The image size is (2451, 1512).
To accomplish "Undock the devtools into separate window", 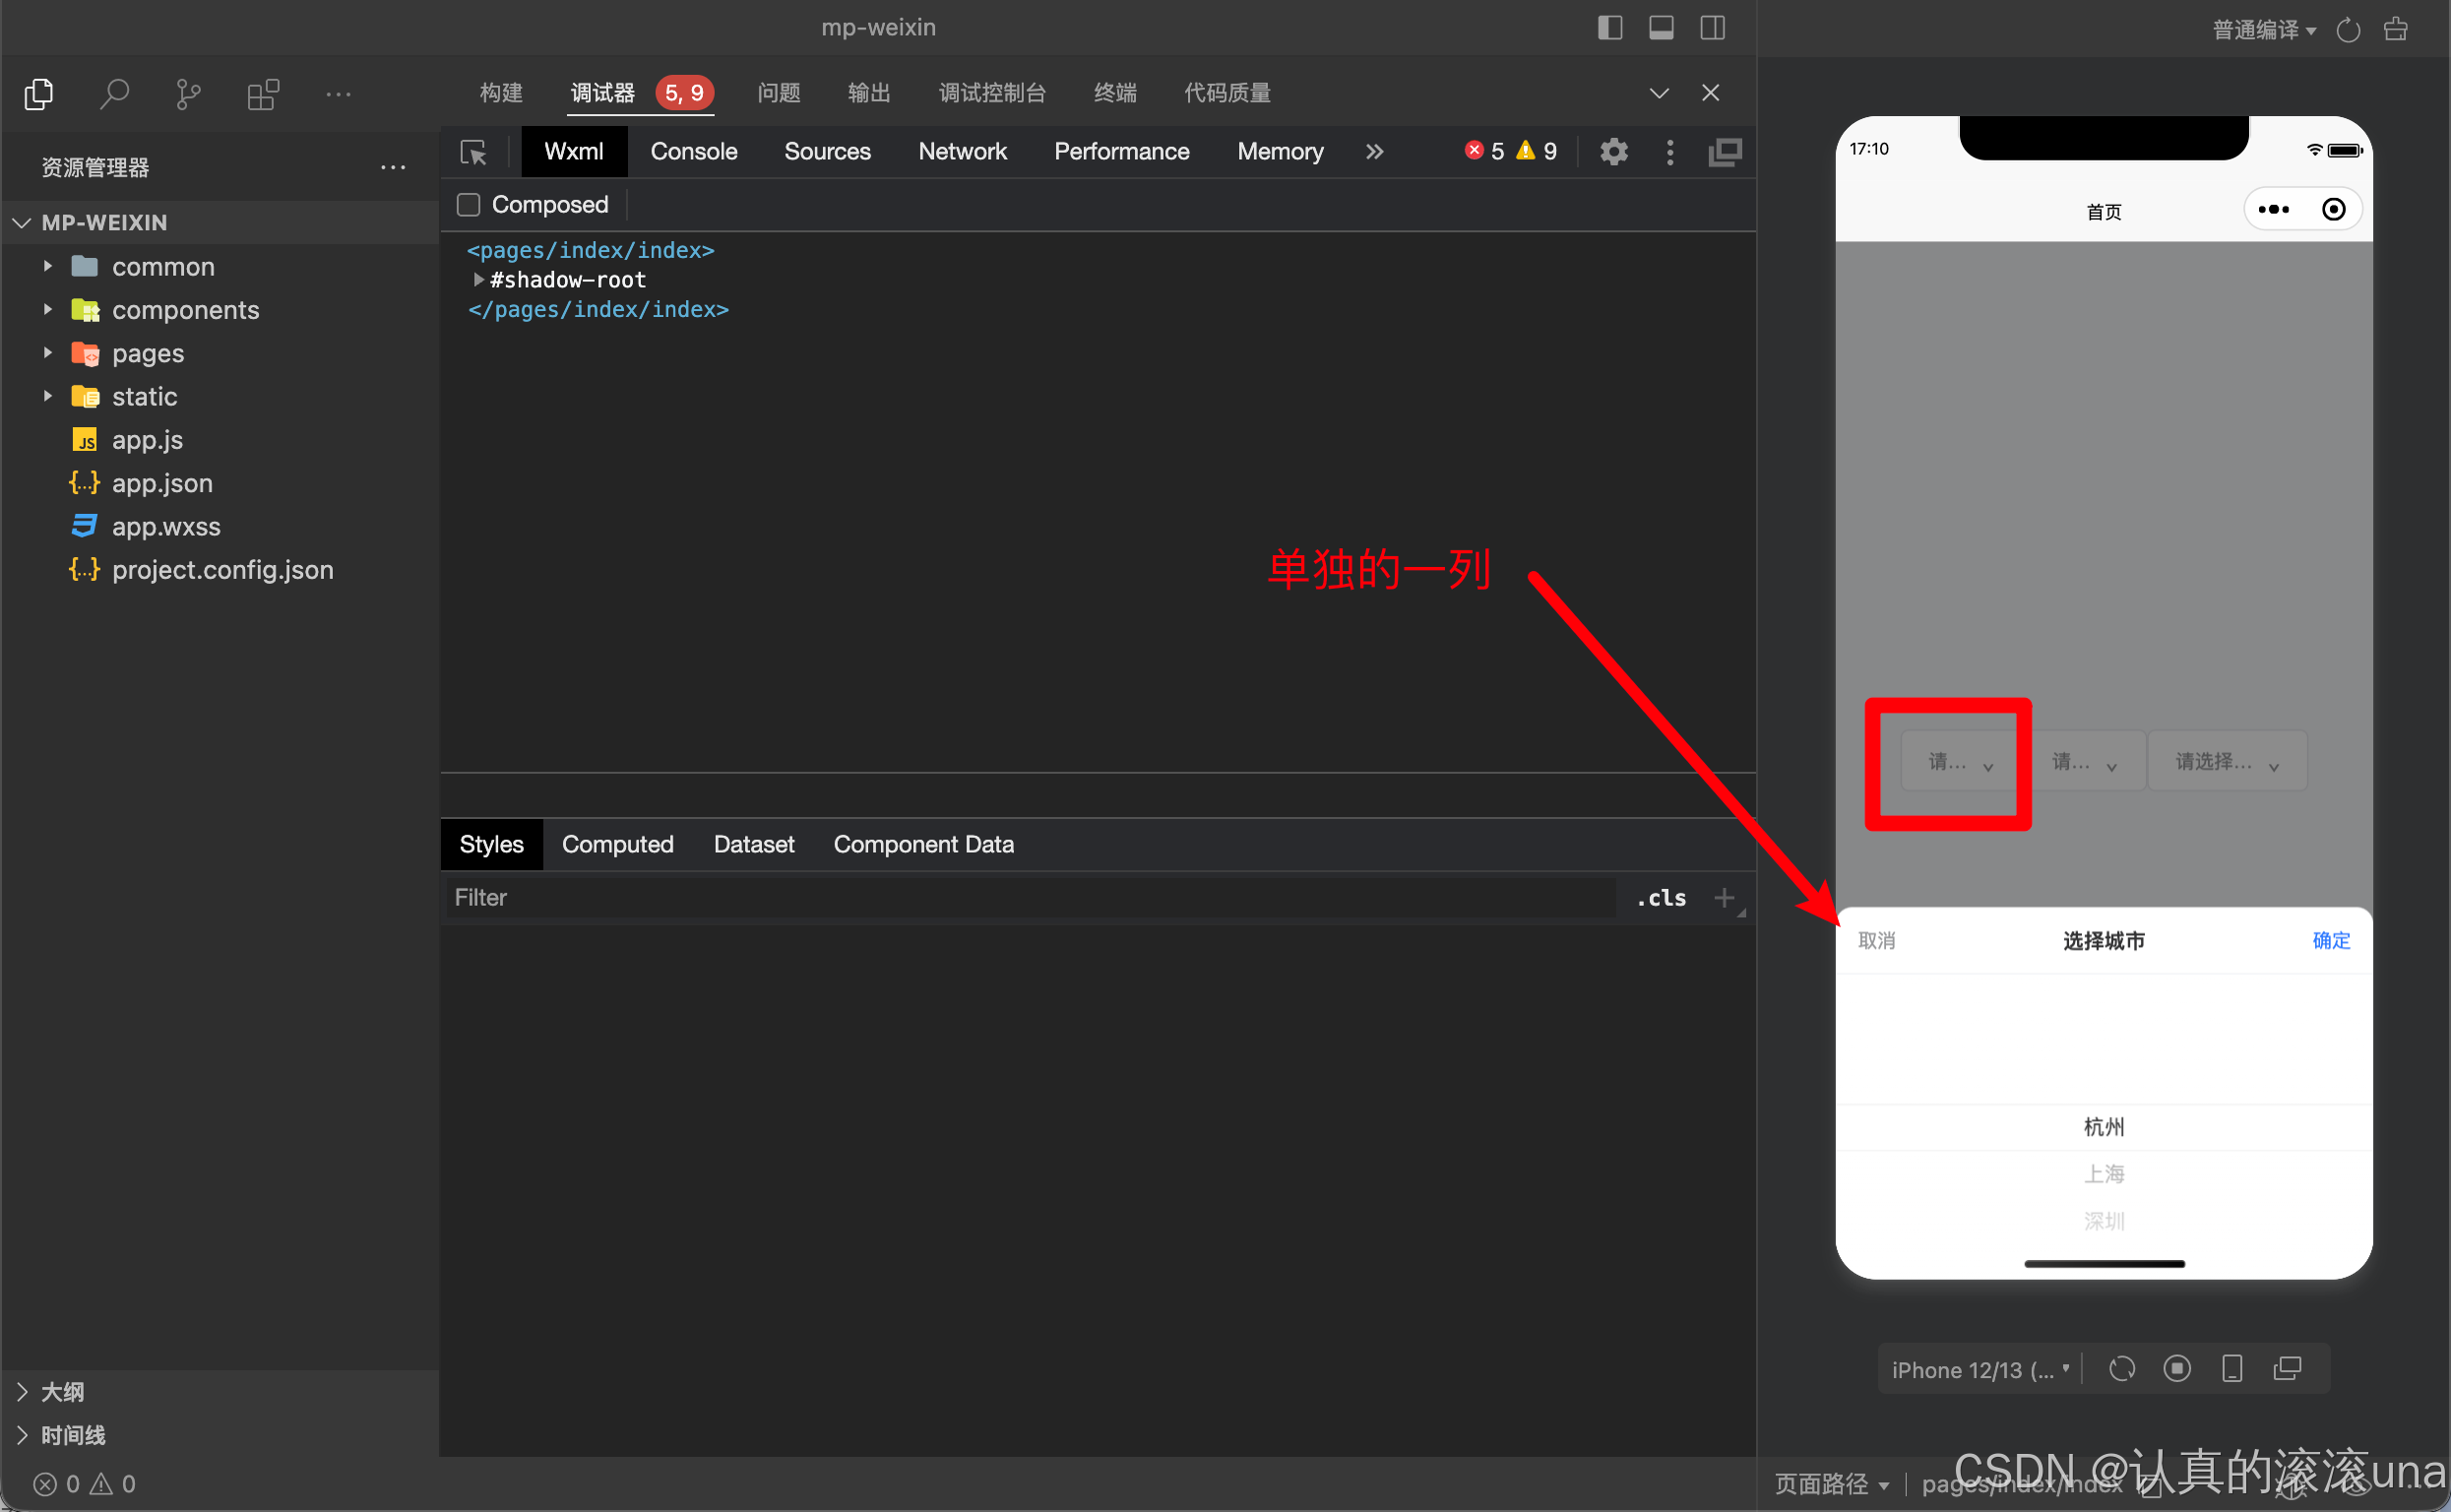I will pos(1725,152).
